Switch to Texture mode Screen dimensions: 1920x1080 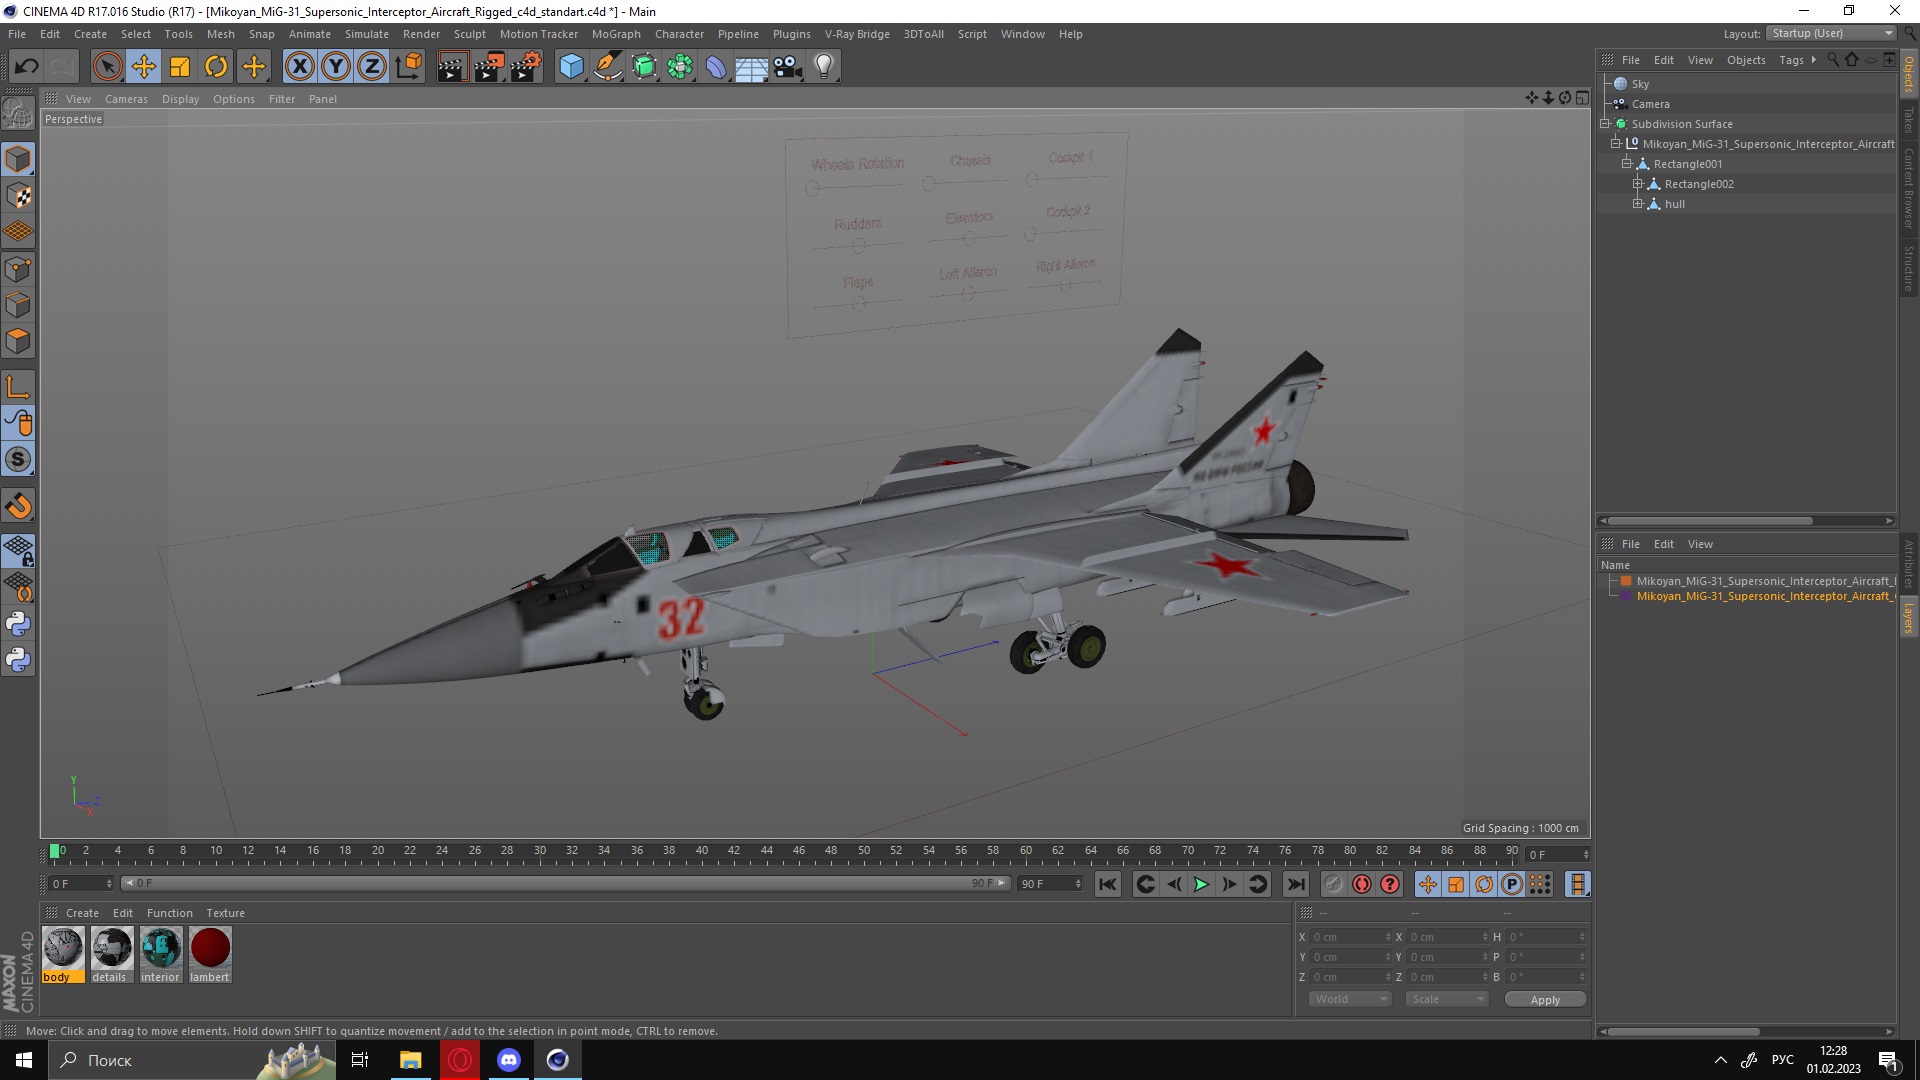(18, 196)
